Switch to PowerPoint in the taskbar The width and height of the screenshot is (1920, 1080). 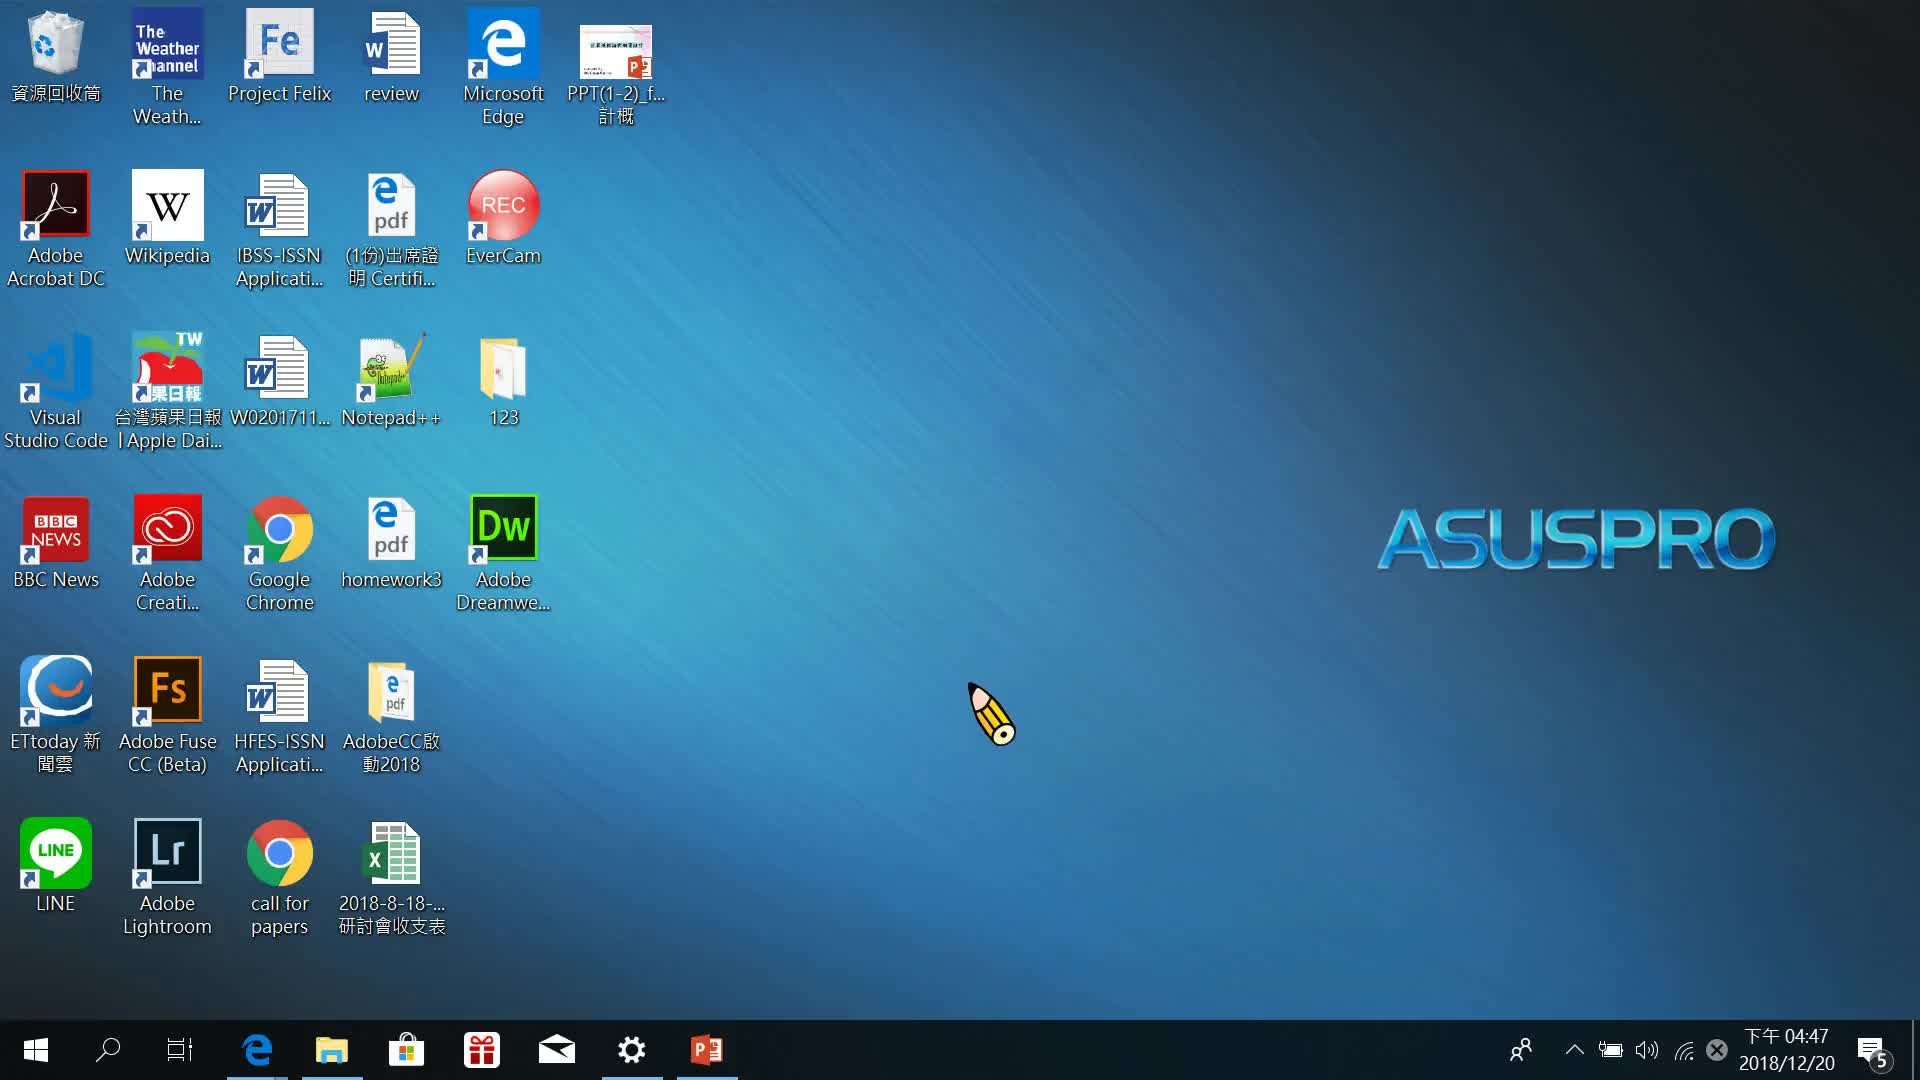[707, 1050]
